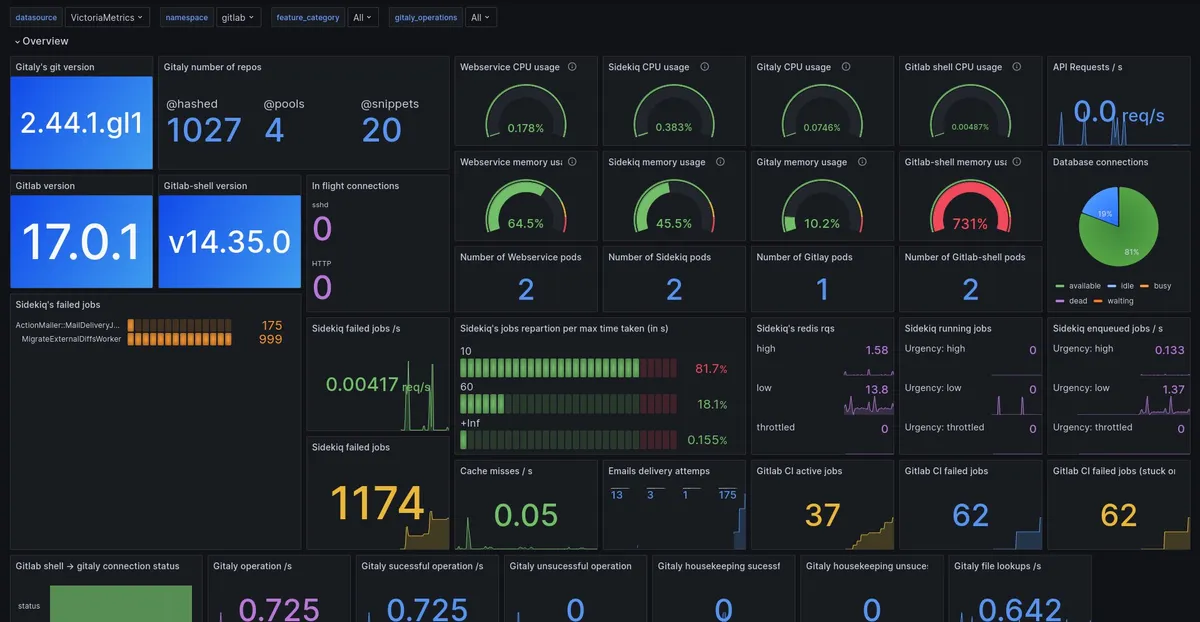Click the 731% Gitlab-shell memory gauge value
This screenshot has width=1200, height=622.
(x=970, y=224)
